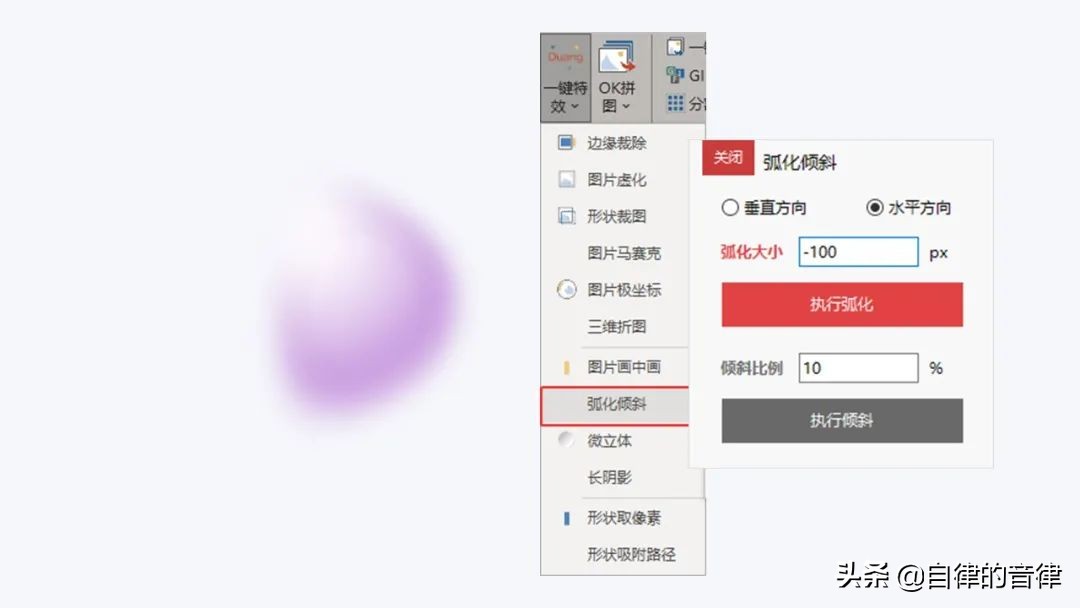Click the Duang 一键特效 icon
This screenshot has height=608, width=1080.
565,56
